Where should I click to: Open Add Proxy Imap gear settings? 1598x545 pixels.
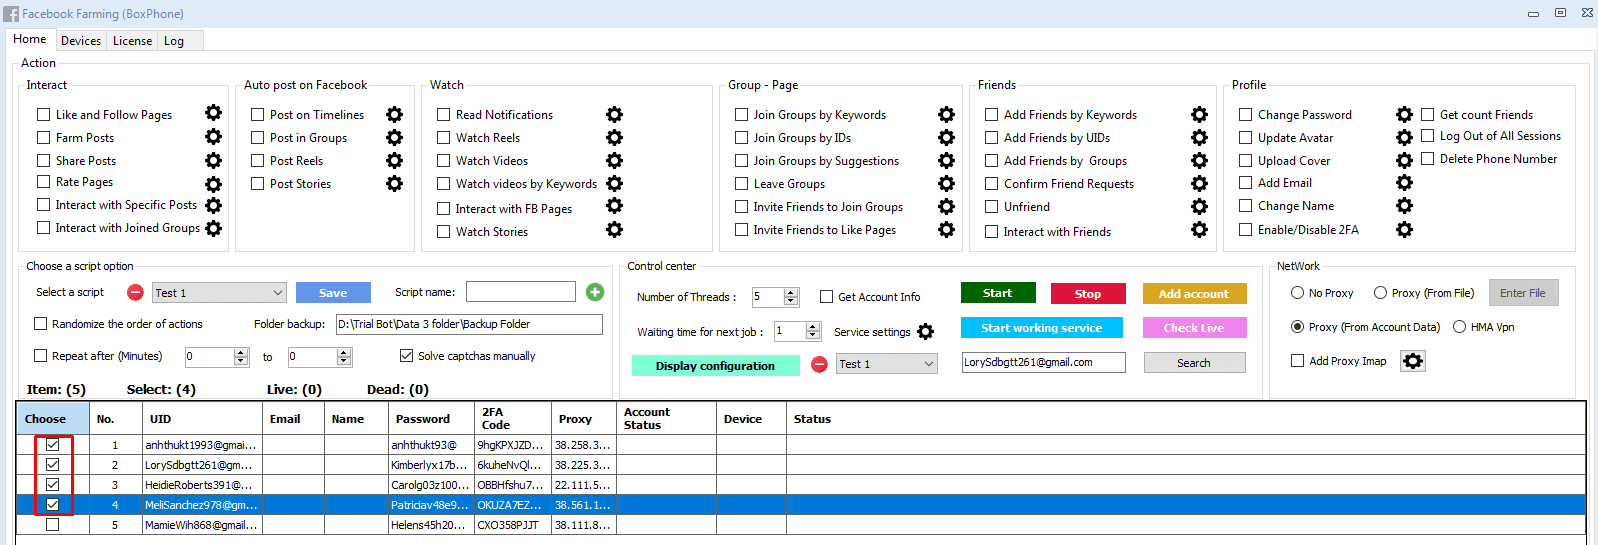click(1412, 361)
